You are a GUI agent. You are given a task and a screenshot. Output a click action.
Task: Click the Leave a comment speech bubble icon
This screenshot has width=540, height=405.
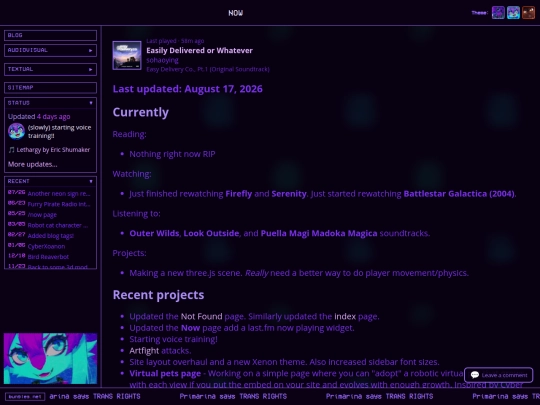pos(475,375)
